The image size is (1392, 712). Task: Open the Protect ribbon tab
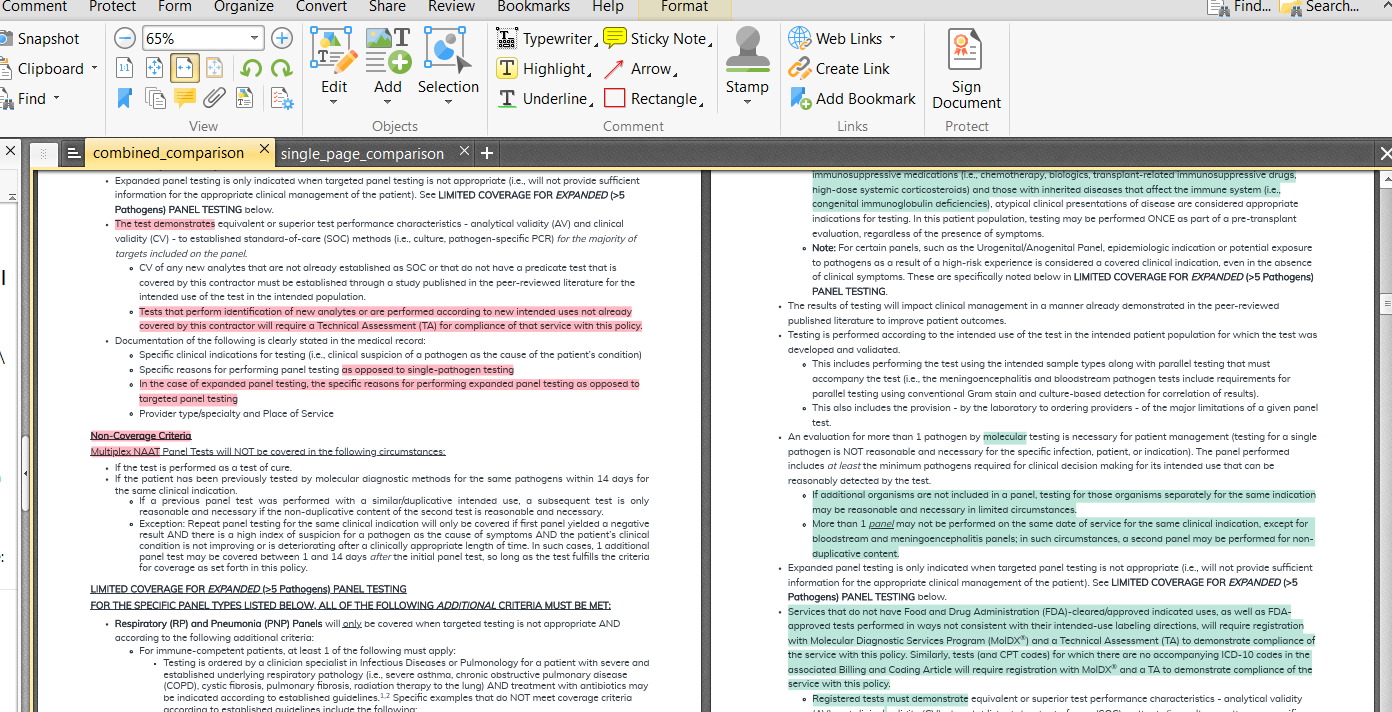pos(113,7)
